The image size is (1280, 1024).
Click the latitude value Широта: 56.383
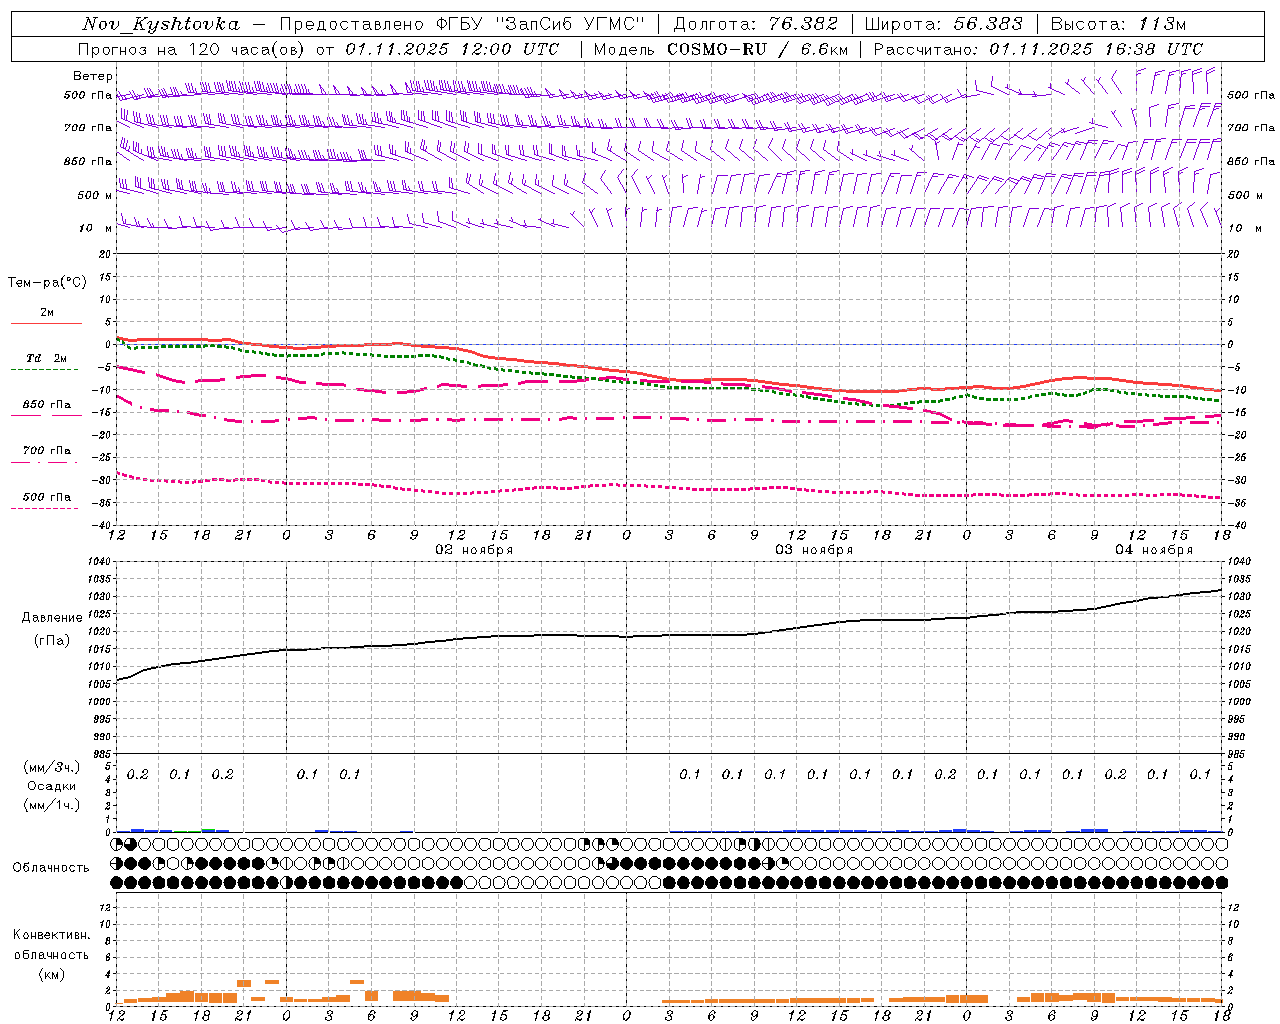[943, 24]
